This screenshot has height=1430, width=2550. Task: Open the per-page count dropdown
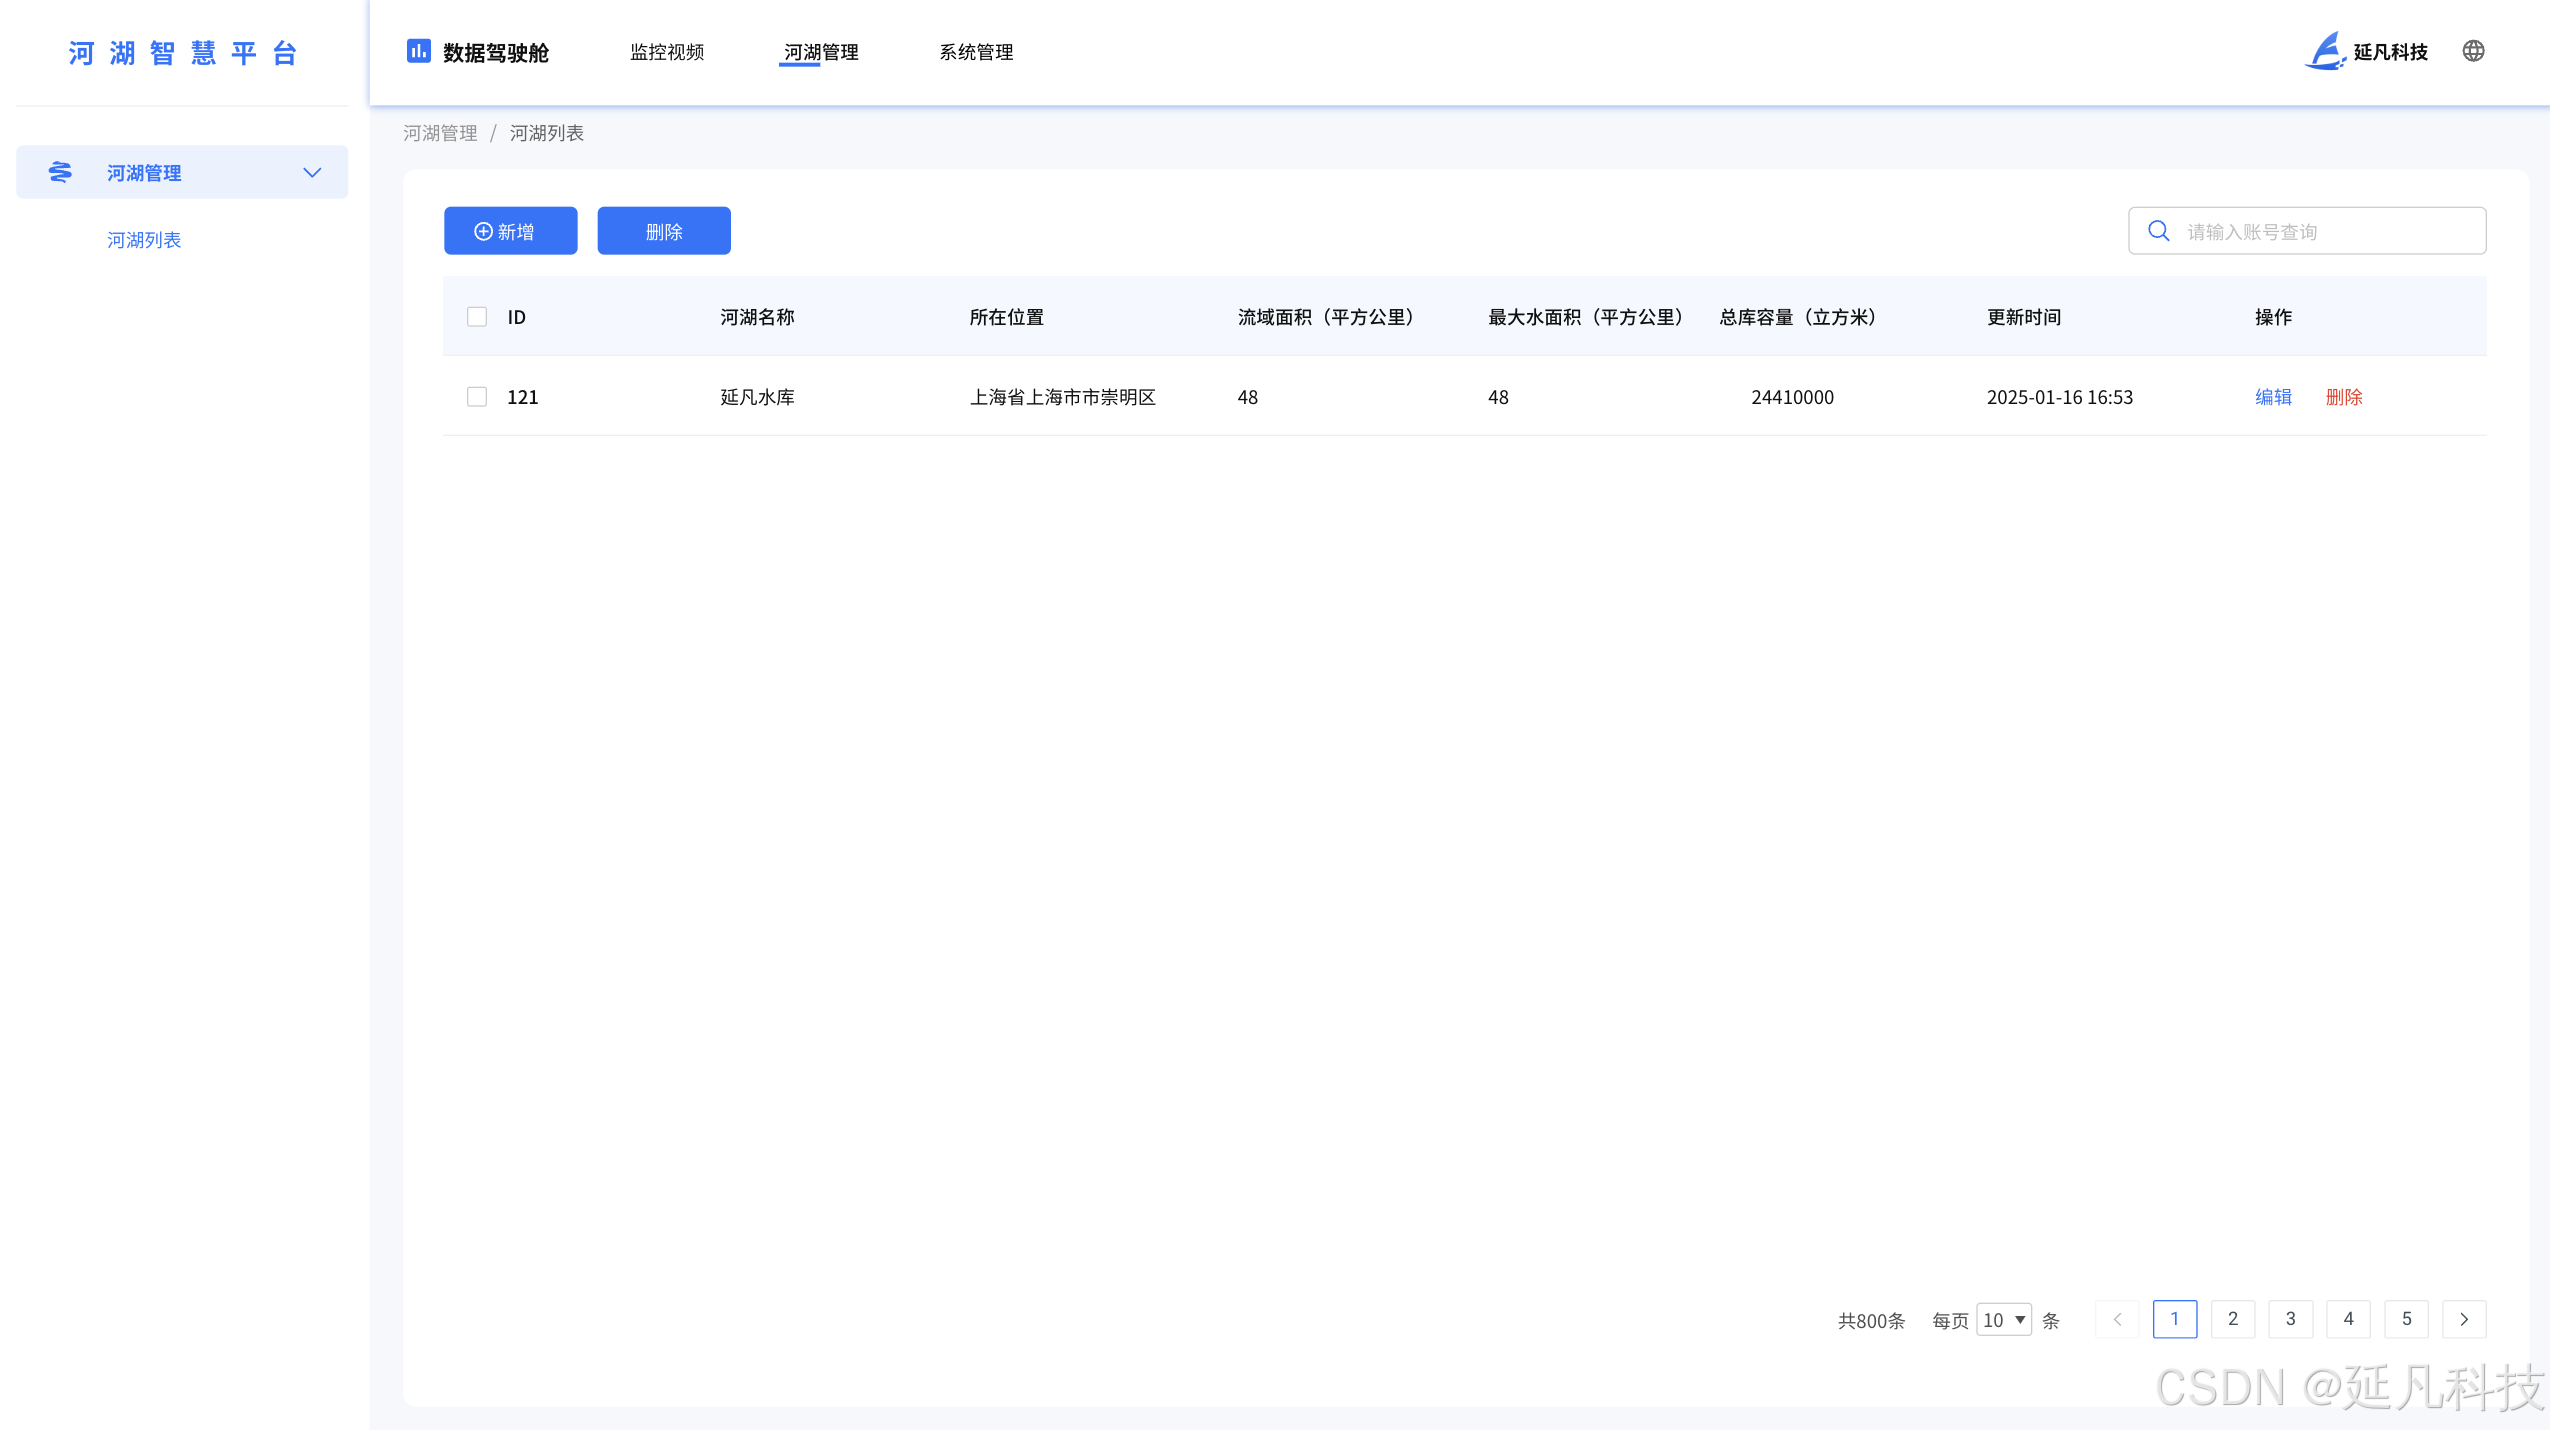pyautogui.click(x=2003, y=1319)
